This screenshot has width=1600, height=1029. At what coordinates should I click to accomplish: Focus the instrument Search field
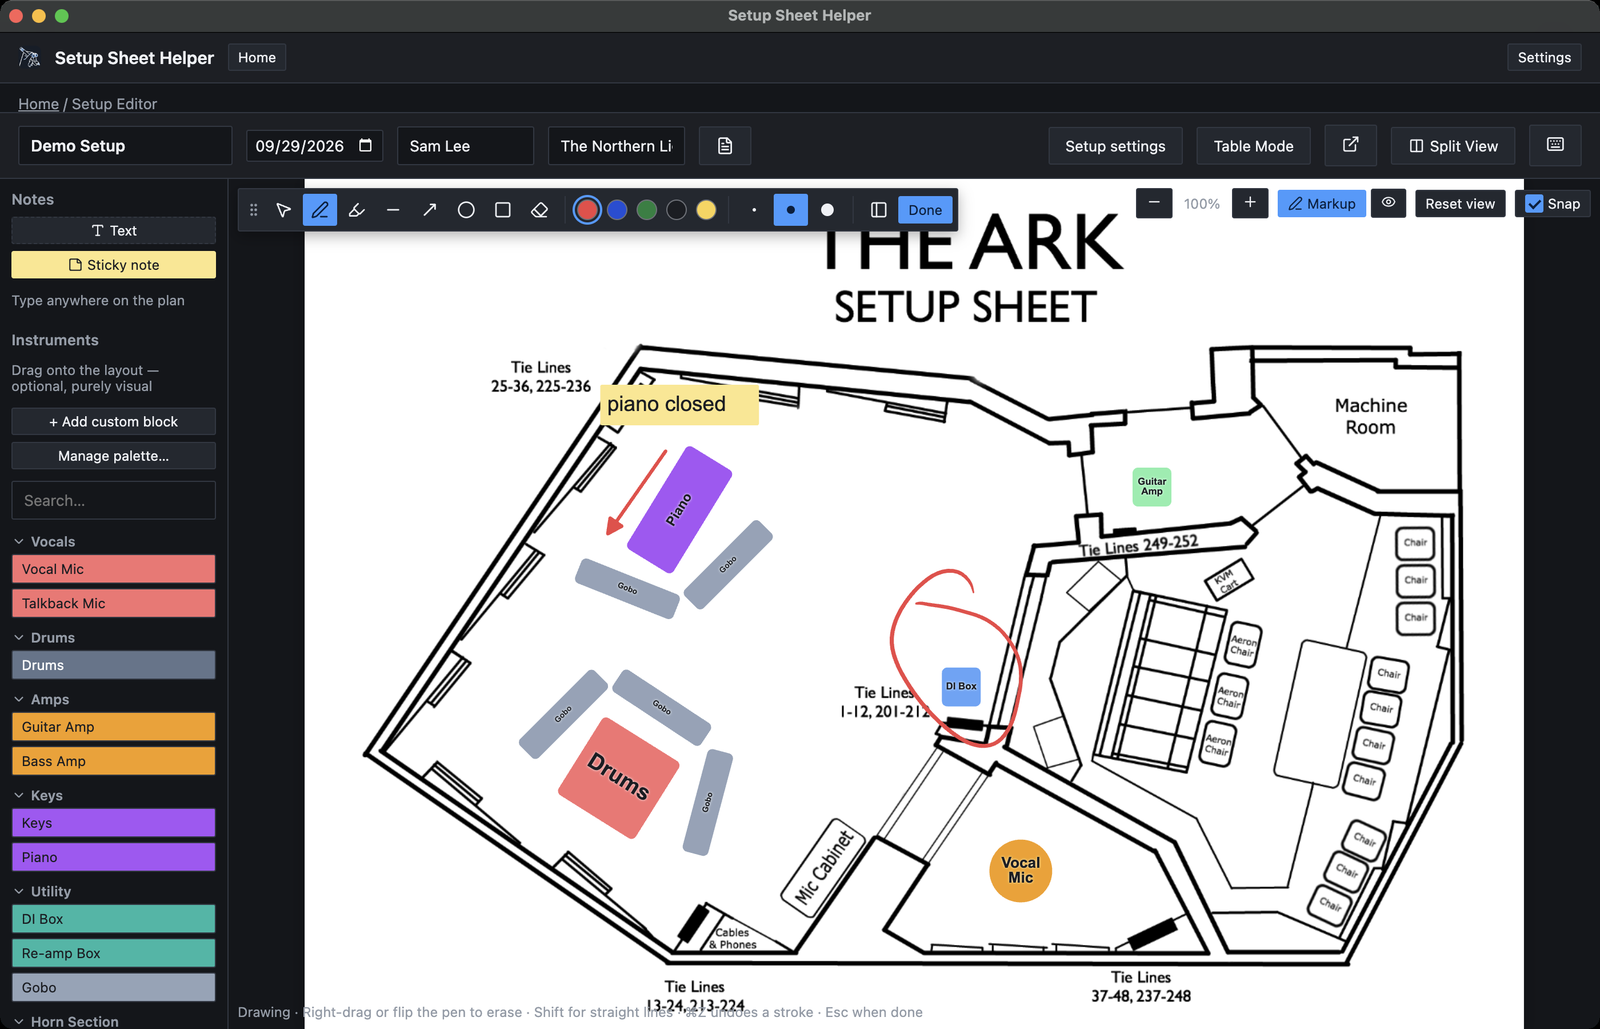point(113,500)
